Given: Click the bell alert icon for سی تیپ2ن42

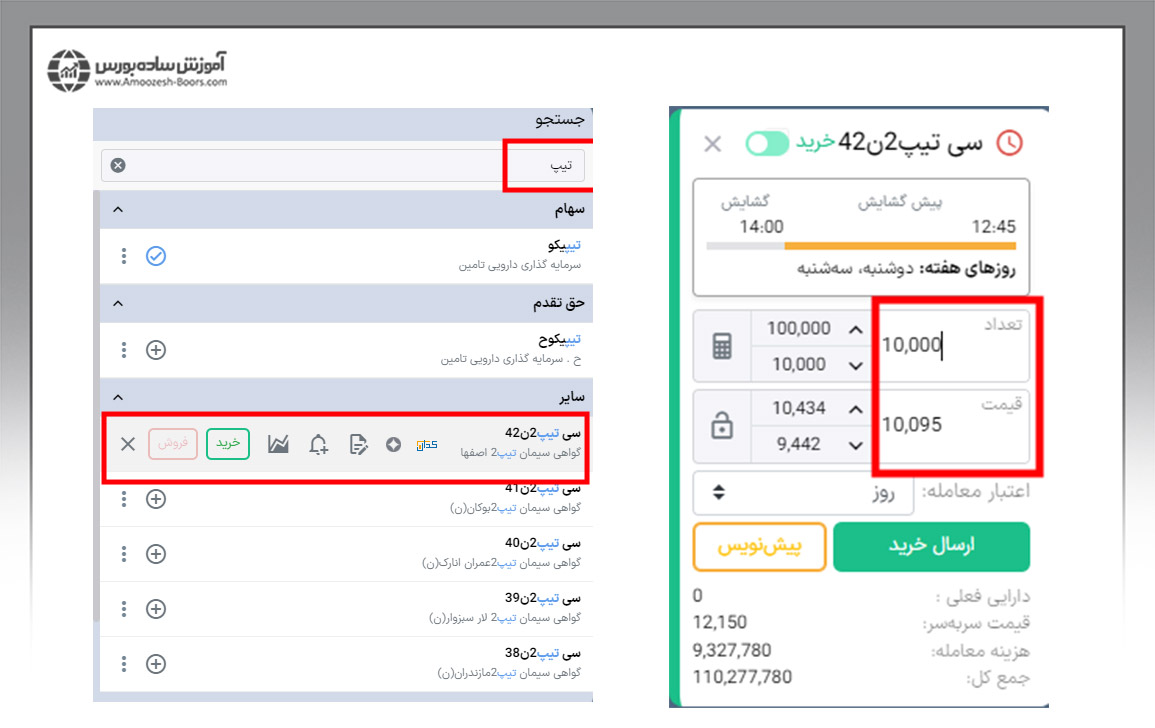Looking at the screenshot, I should pyautogui.click(x=318, y=444).
